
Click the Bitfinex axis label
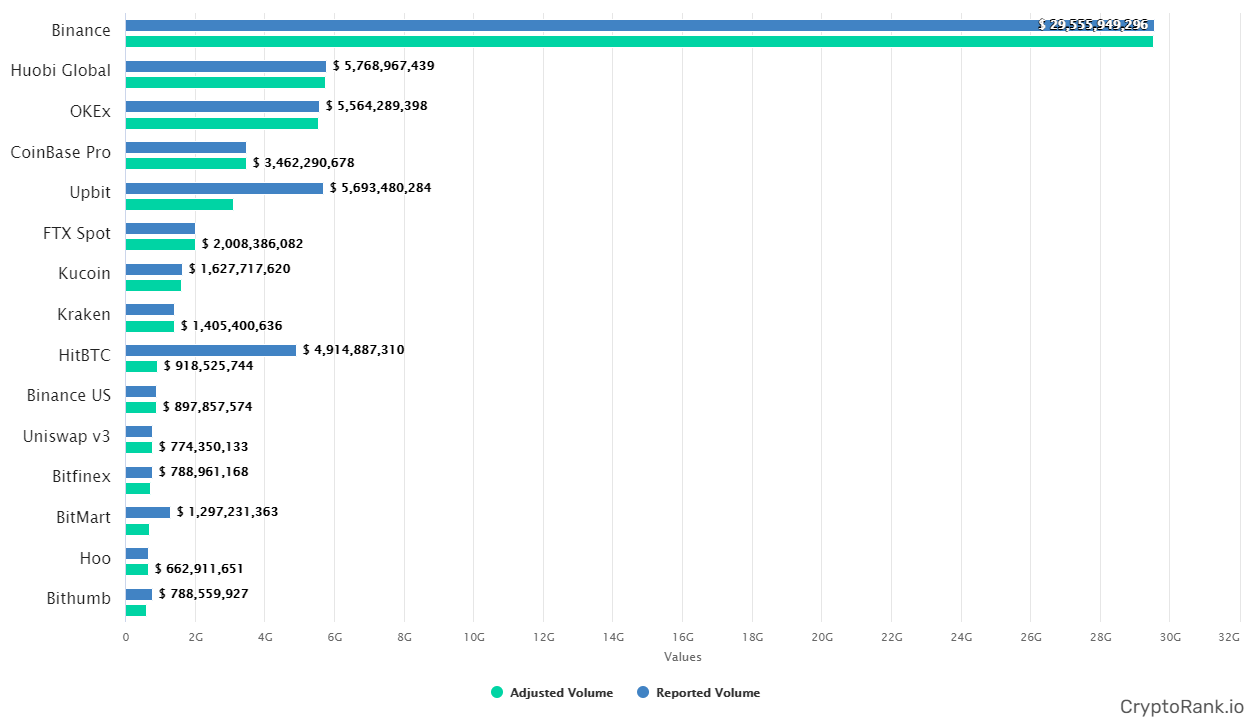[x=81, y=477]
